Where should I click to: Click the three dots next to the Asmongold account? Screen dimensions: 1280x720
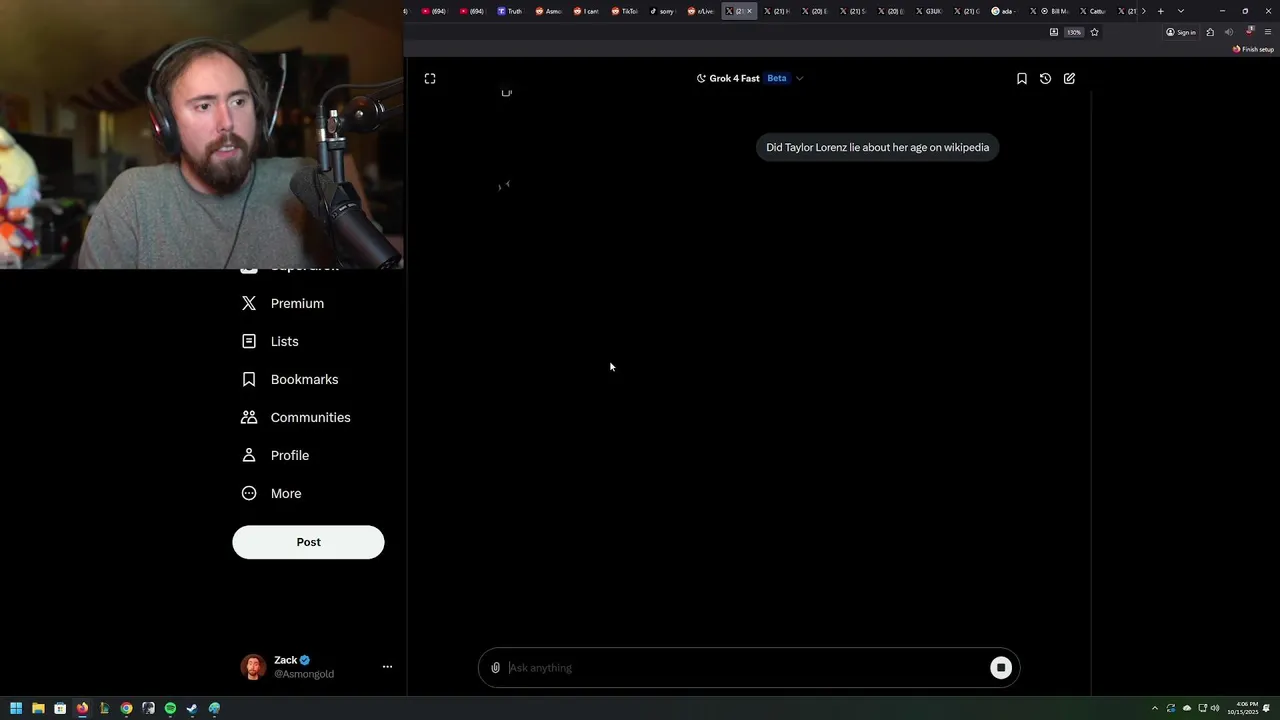pyautogui.click(x=387, y=667)
